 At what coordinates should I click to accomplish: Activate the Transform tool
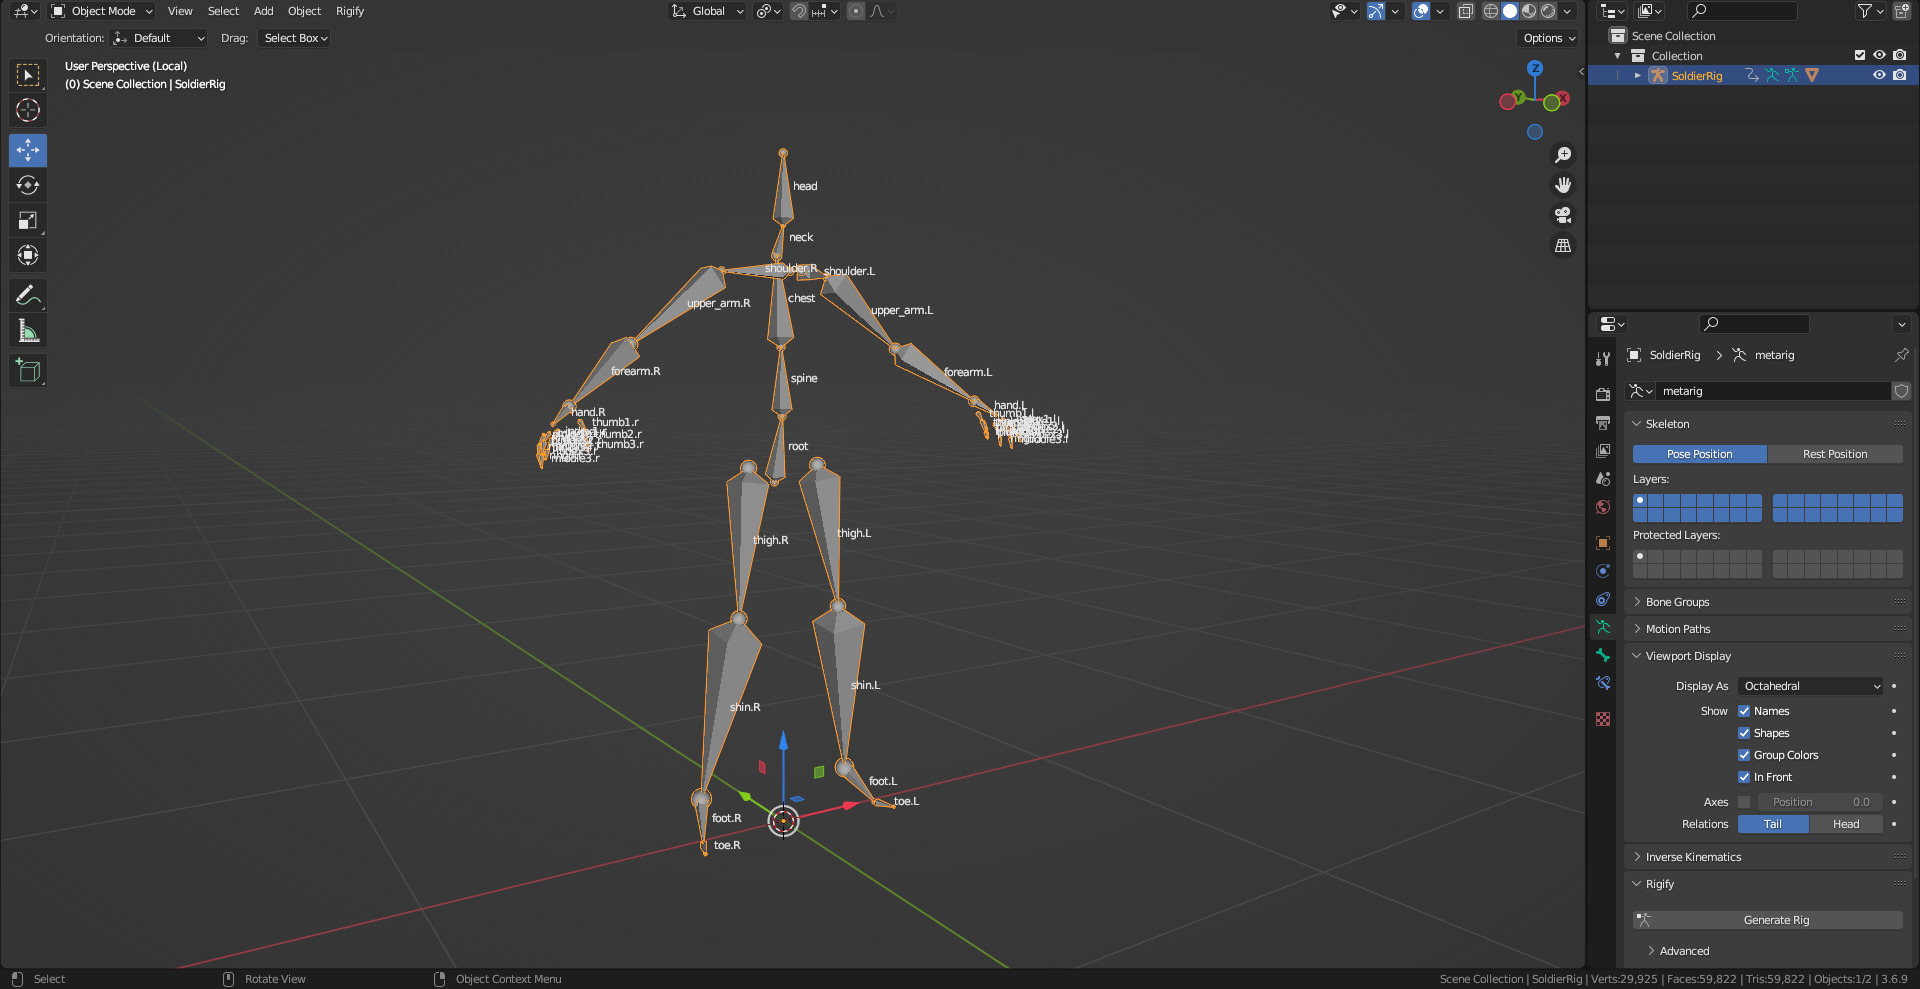pyautogui.click(x=28, y=255)
